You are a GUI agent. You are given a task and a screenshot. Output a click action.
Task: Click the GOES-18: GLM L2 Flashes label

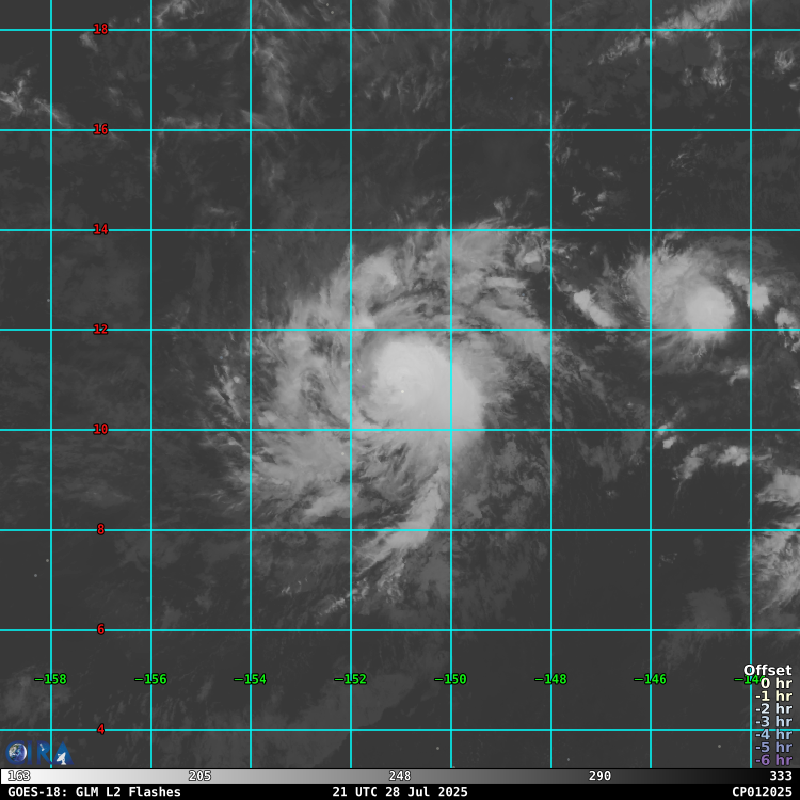pyautogui.click(x=94, y=792)
